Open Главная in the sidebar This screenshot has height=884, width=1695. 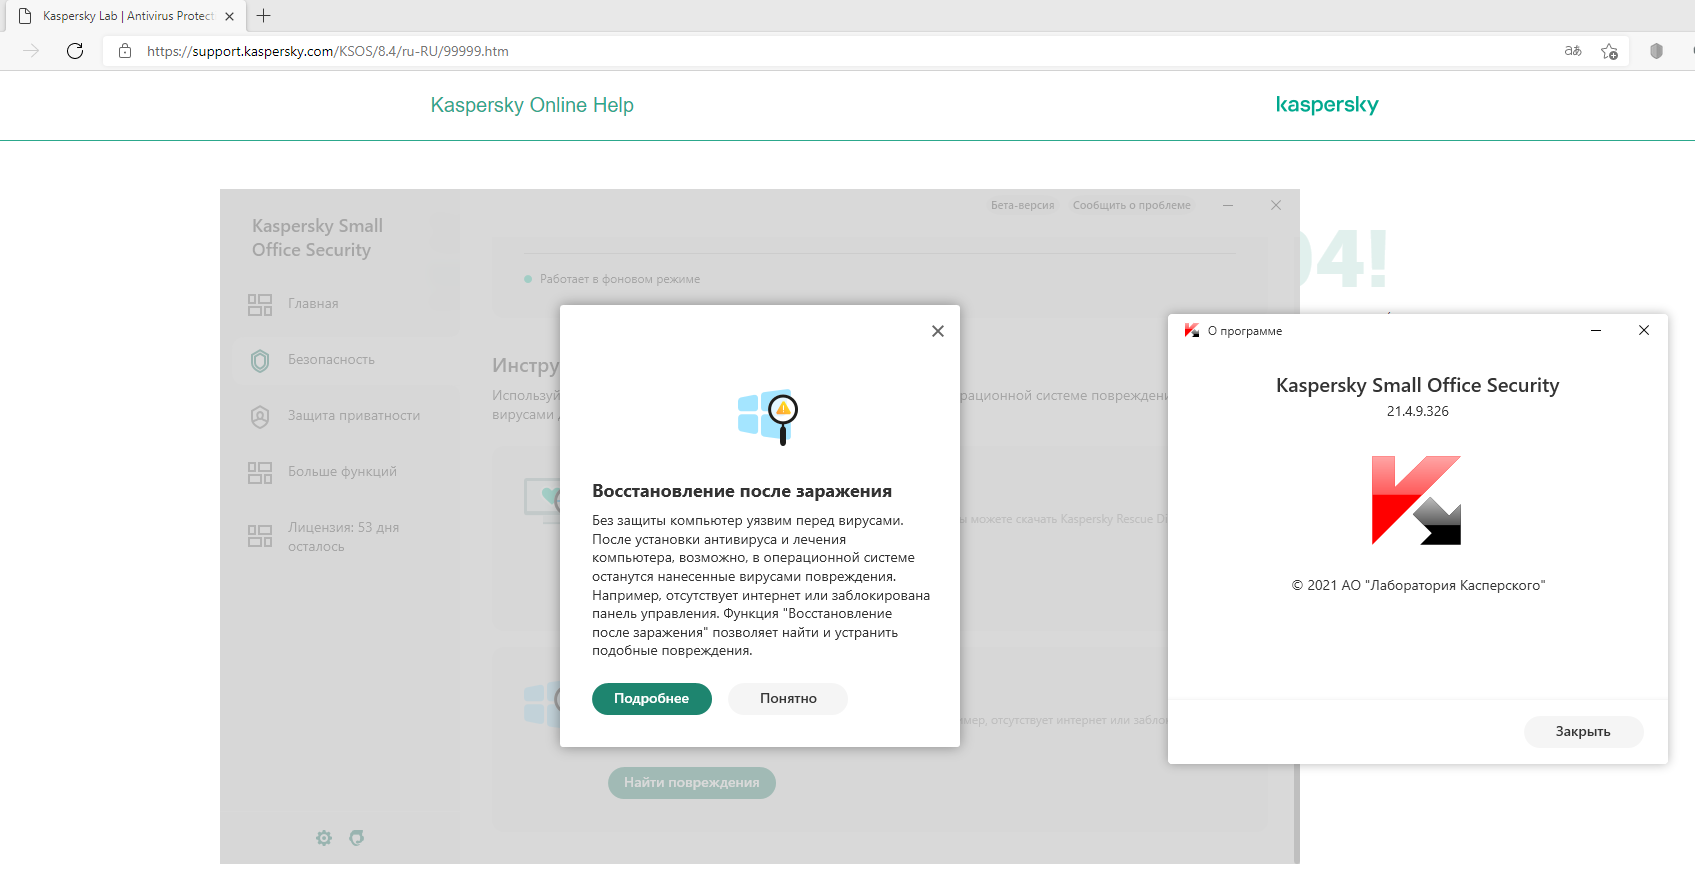pos(313,304)
